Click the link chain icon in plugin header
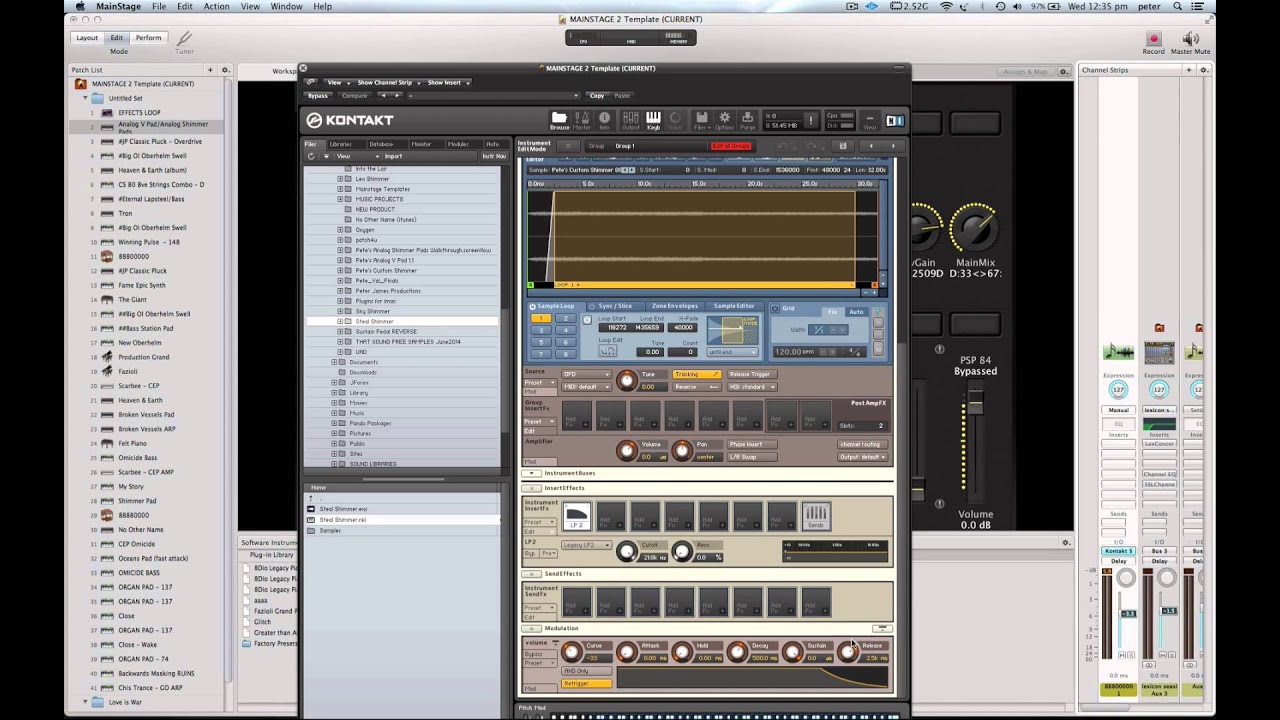 [311, 82]
